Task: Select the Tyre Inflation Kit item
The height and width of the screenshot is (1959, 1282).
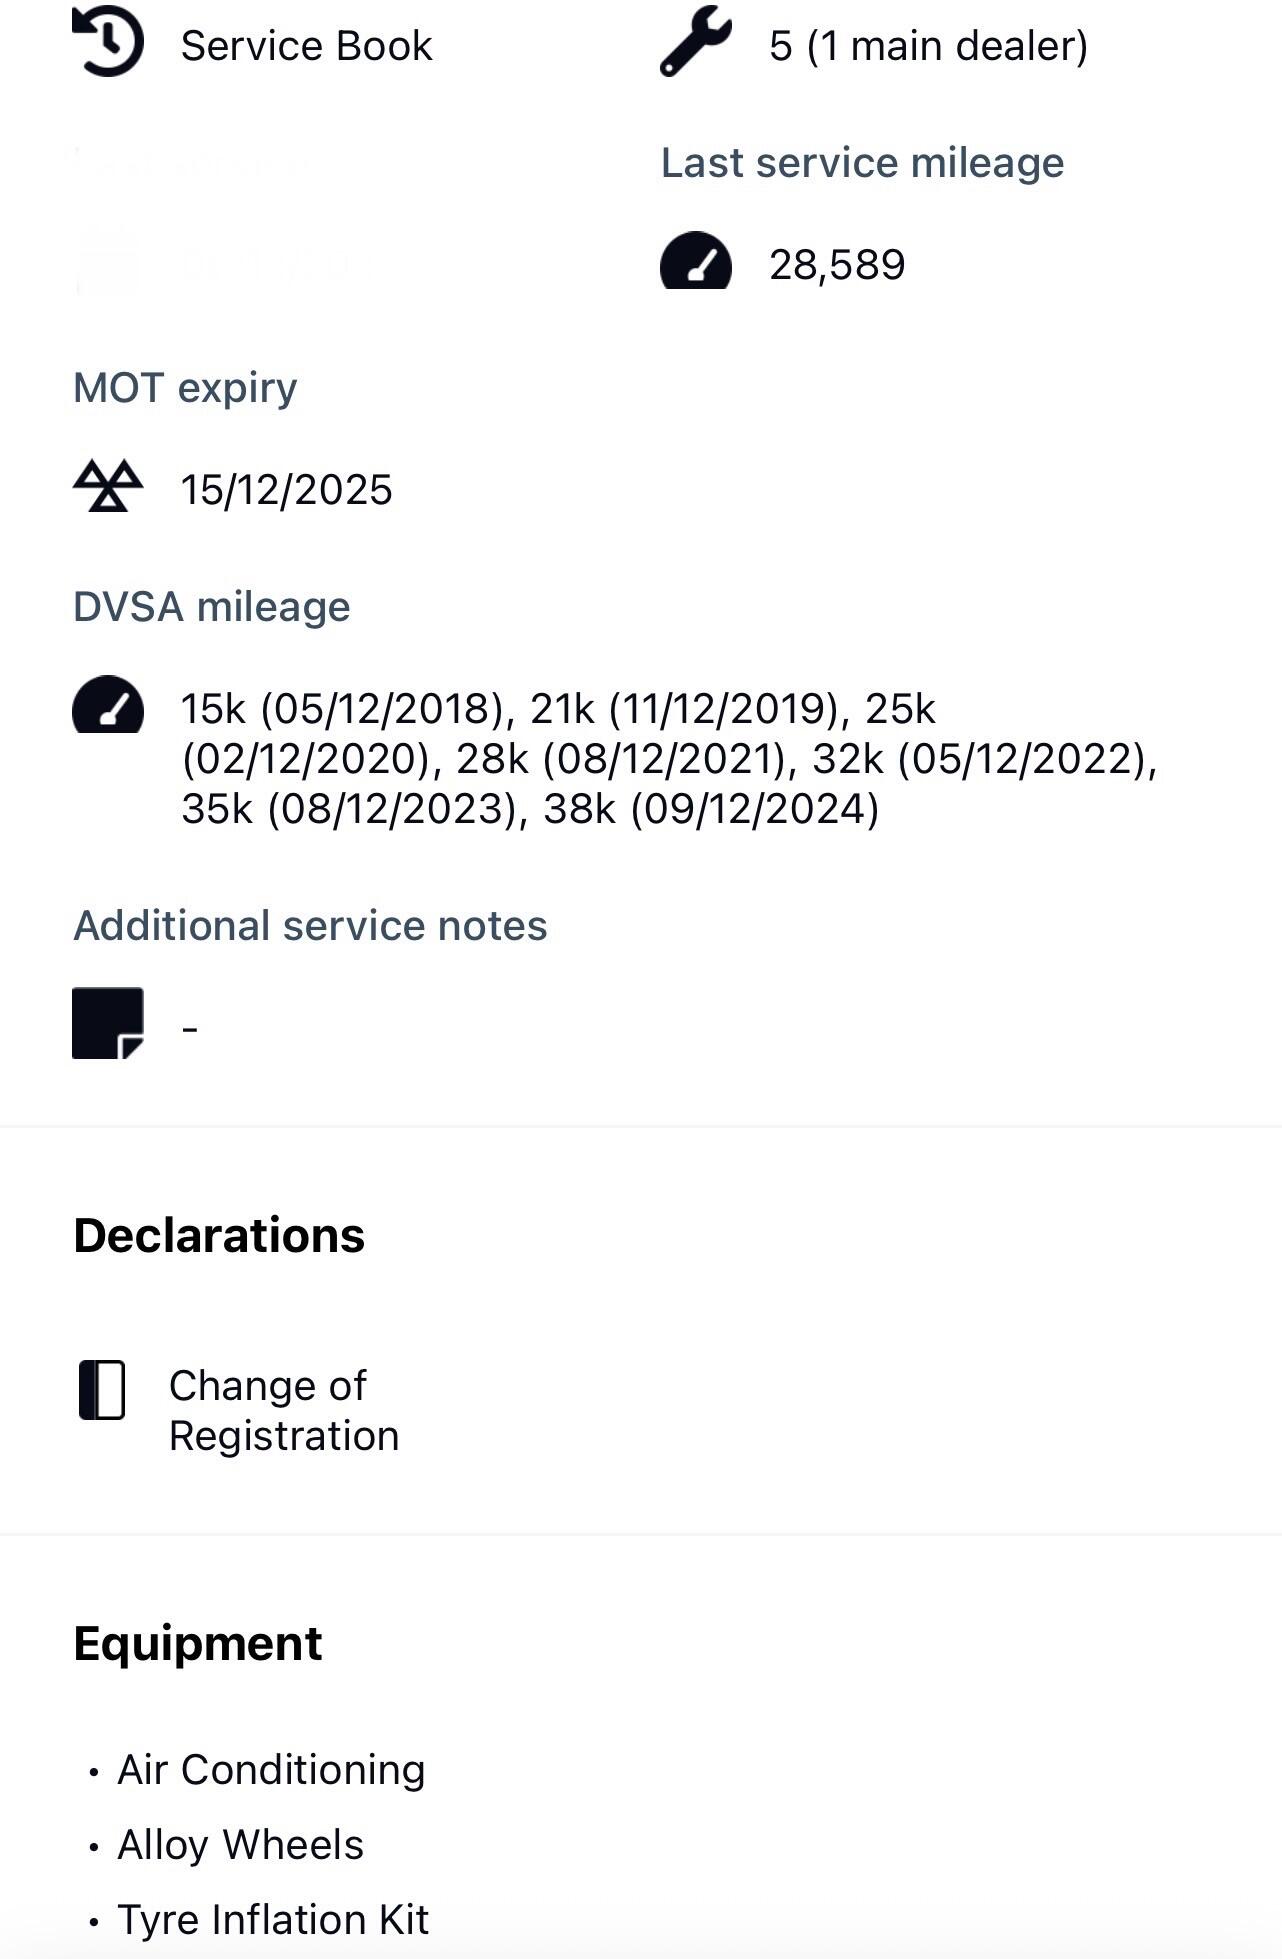Action: 273,1920
